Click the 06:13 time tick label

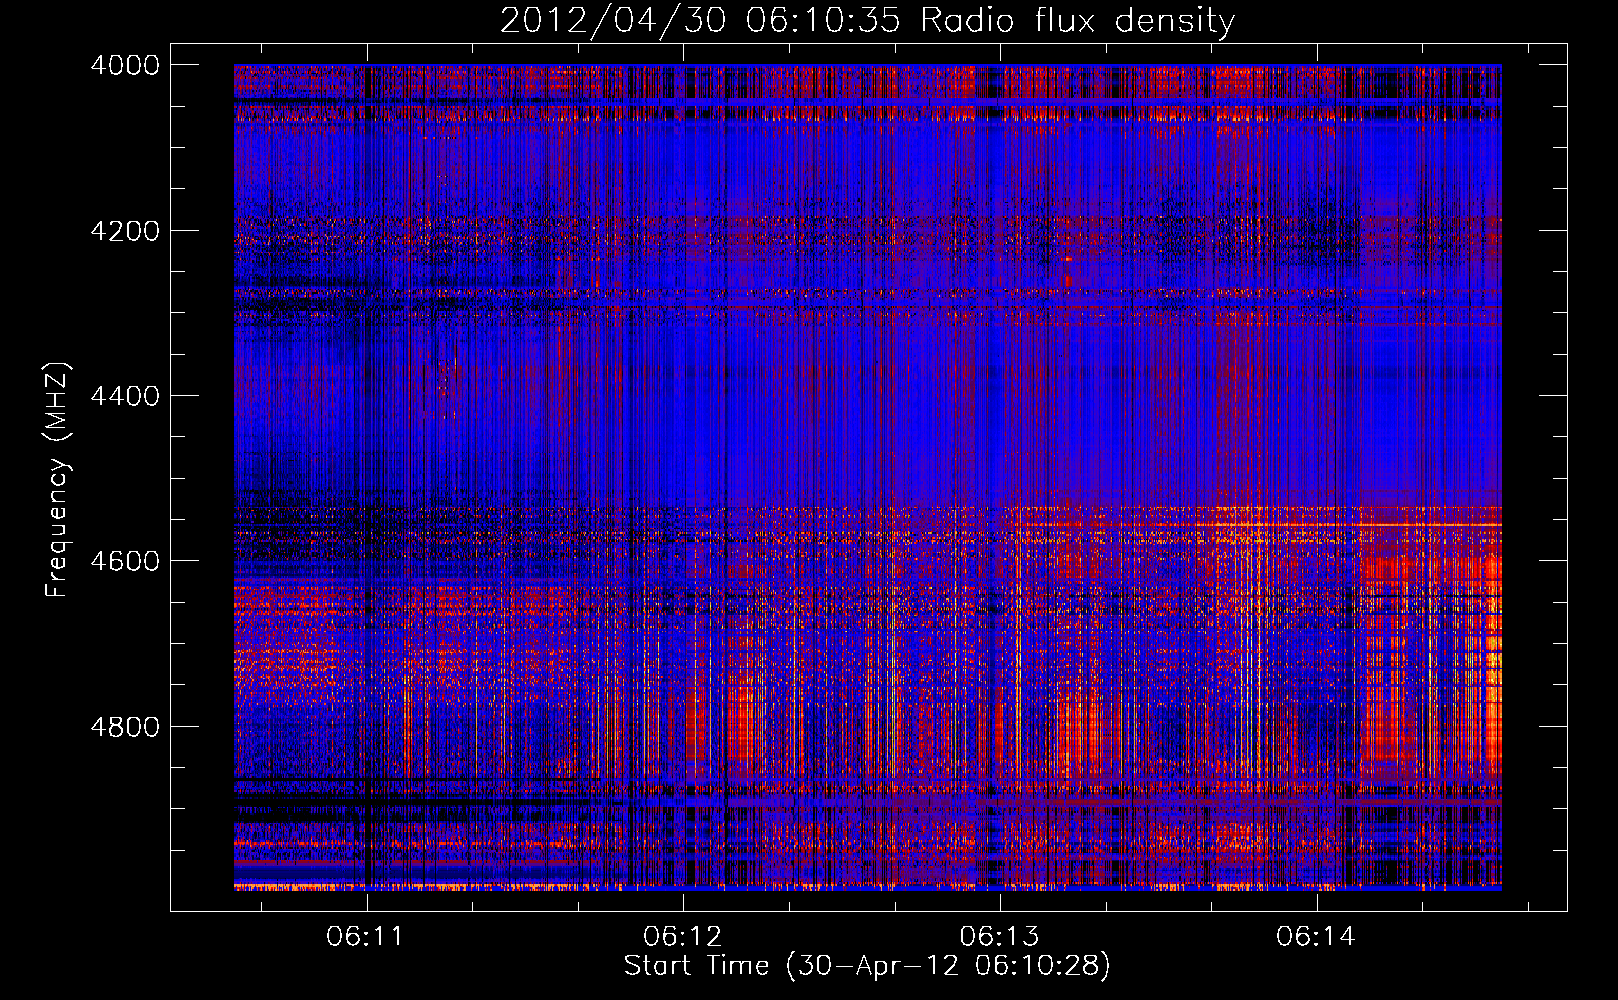999,937
